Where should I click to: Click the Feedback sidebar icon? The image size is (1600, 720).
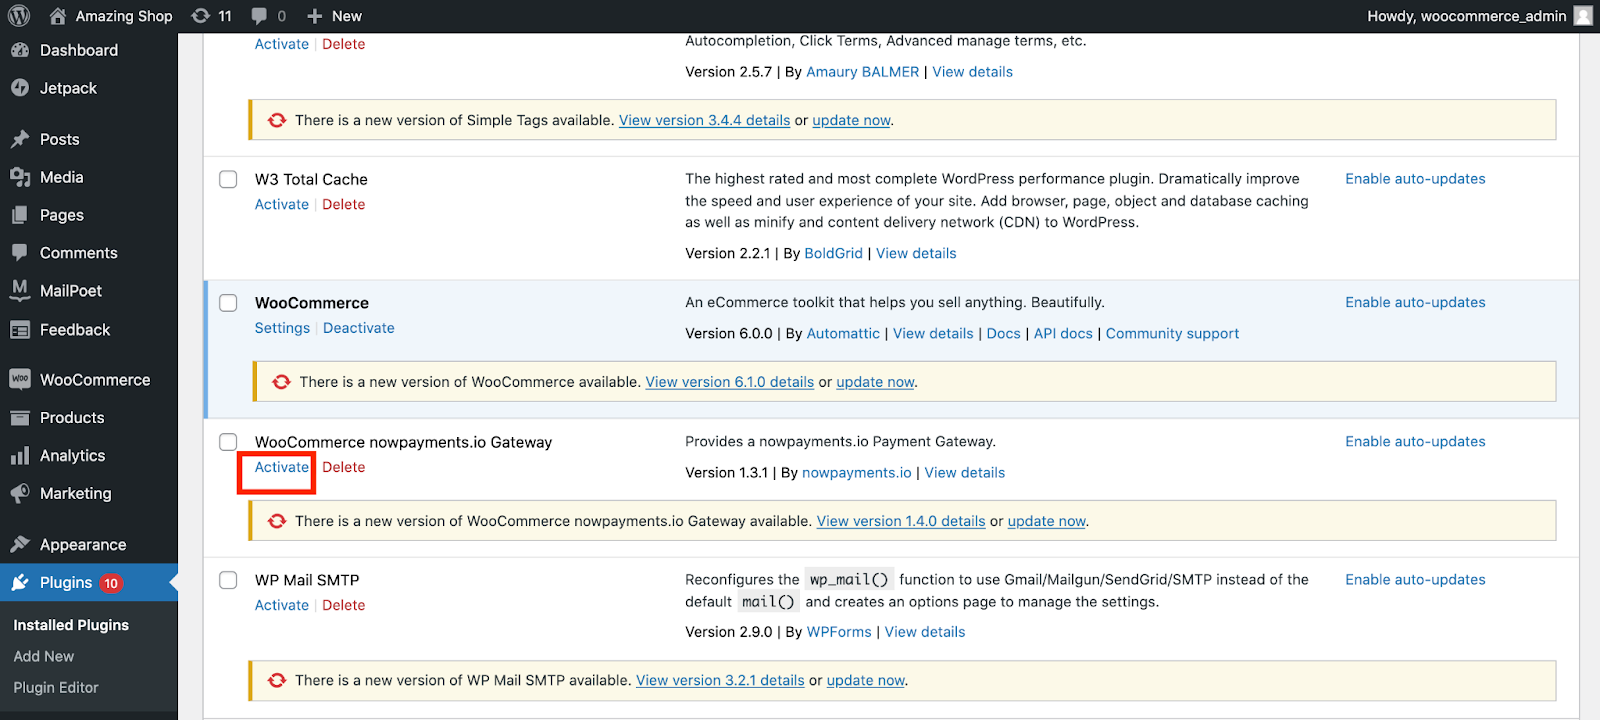pos(20,330)
